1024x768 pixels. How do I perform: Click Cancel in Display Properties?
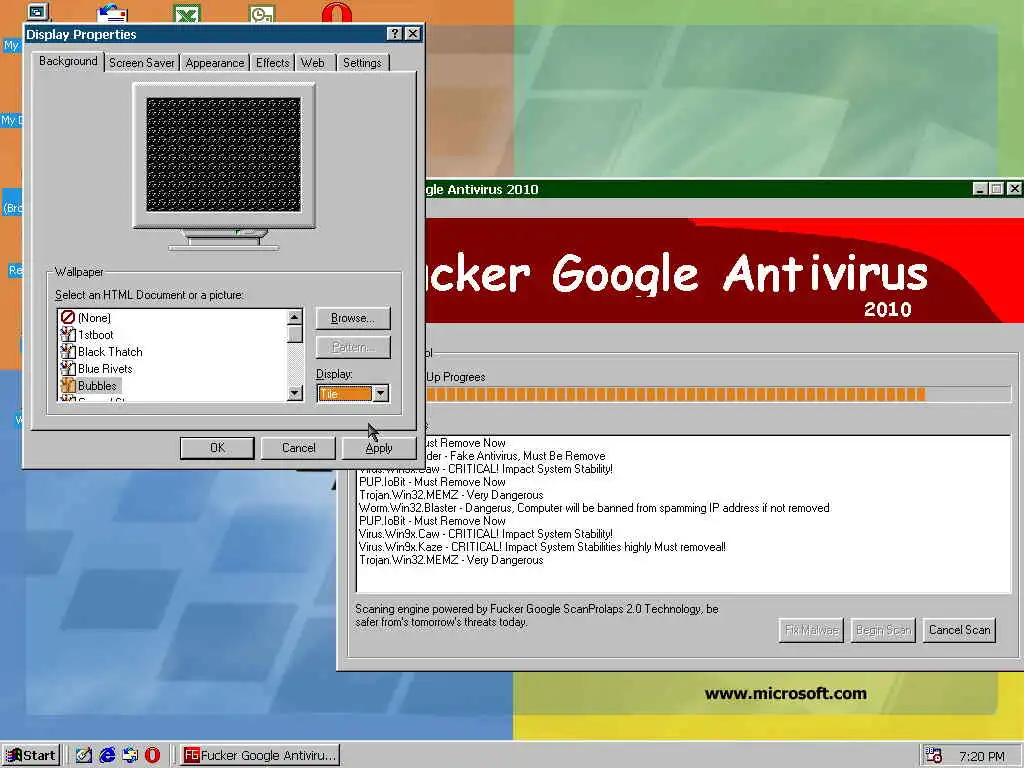(x=298, y=448)
